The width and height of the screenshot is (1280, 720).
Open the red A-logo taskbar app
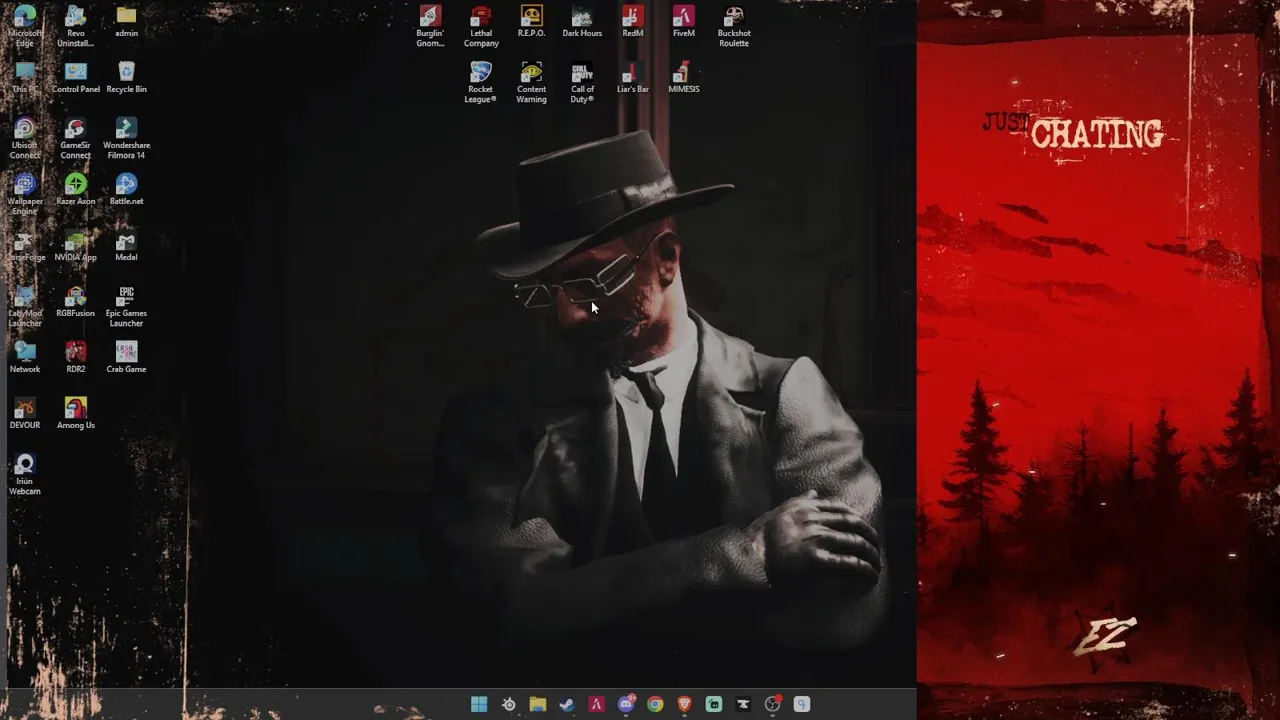tap(596, 704)
